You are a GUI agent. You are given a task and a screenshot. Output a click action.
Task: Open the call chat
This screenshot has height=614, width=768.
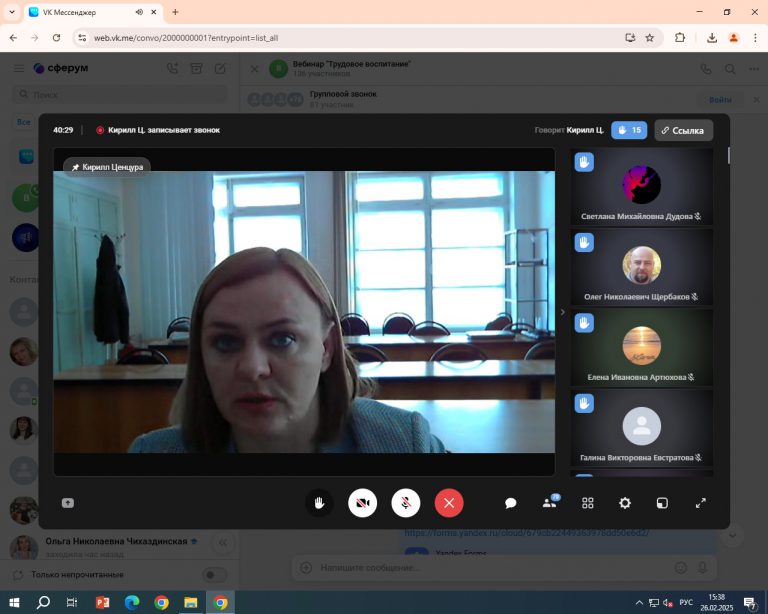point(510,503)
